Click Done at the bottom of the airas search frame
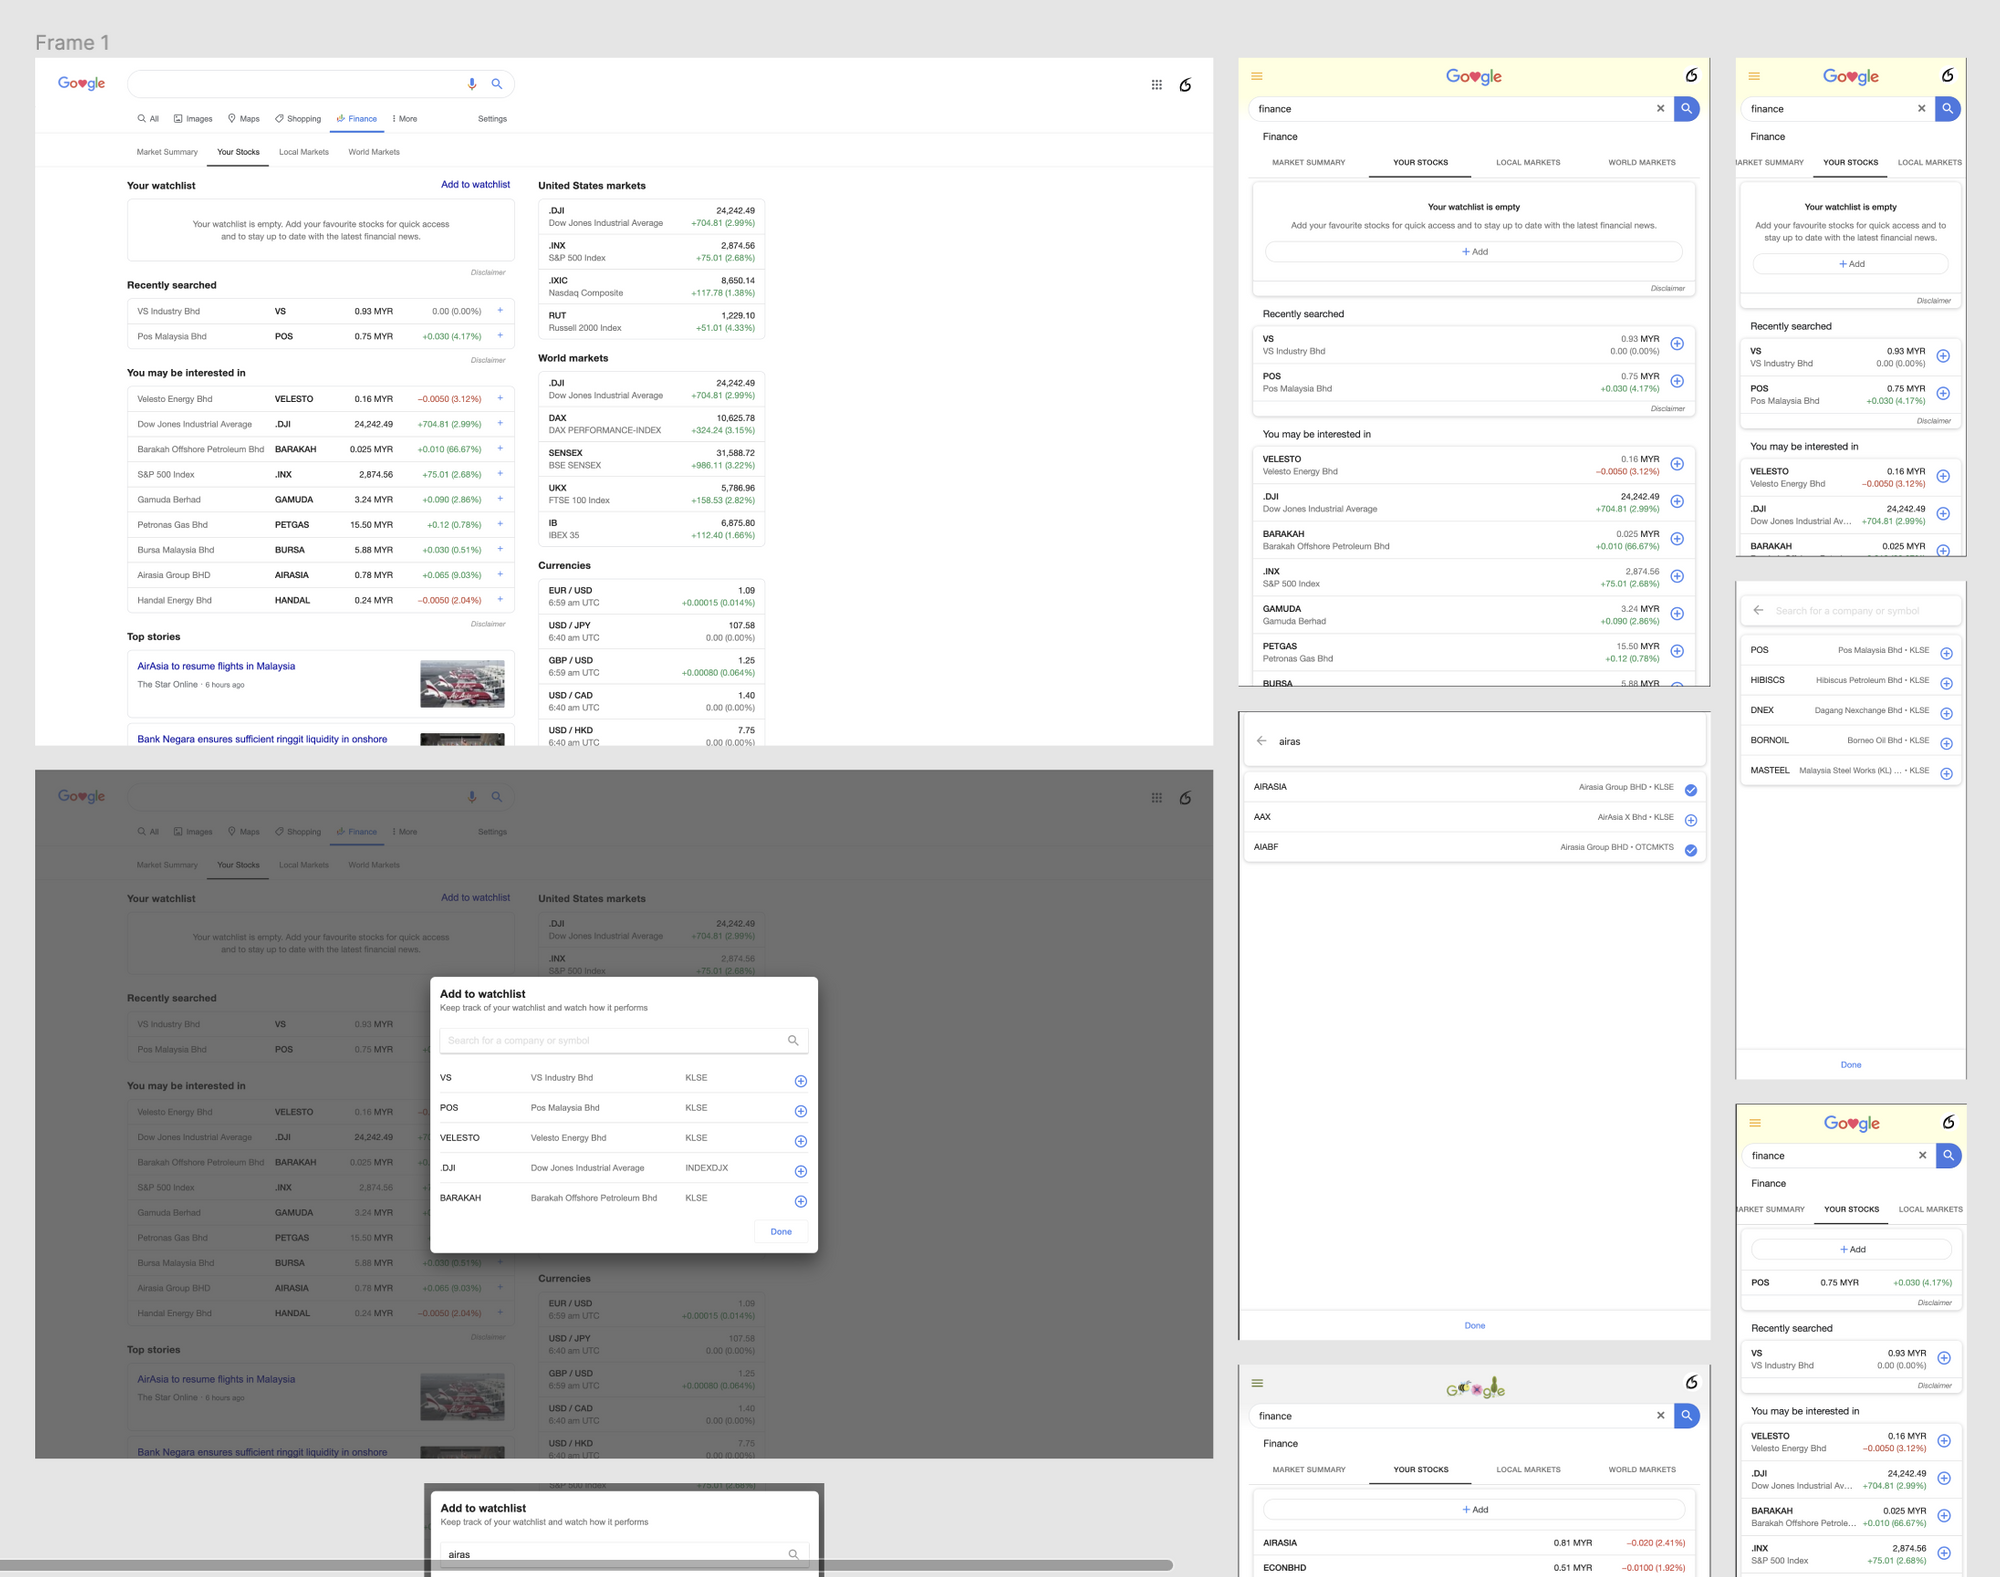The width and height of the screenshot is (2000, 1577). click(x=1475, y=1325)
